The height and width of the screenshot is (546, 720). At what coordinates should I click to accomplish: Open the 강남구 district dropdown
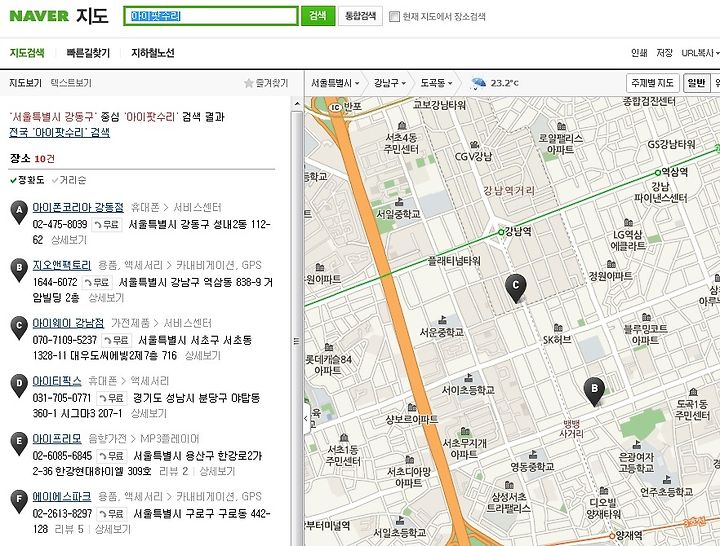(390, 83)
